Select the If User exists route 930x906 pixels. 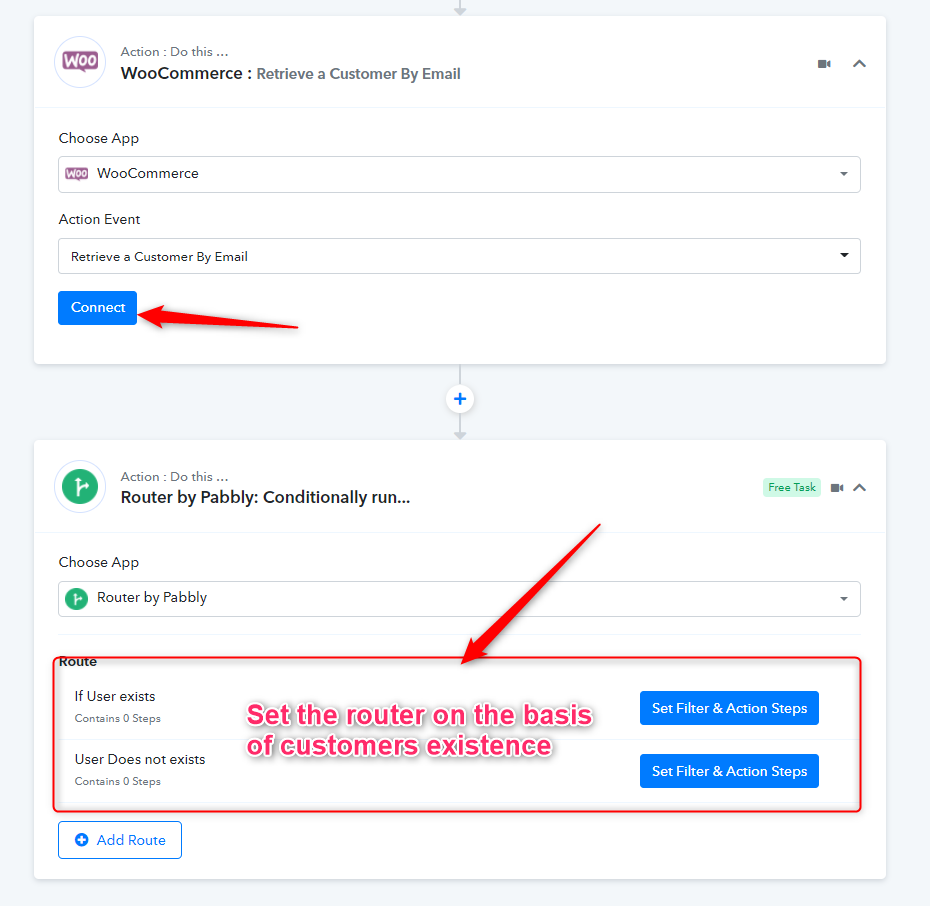coord(115,696)
